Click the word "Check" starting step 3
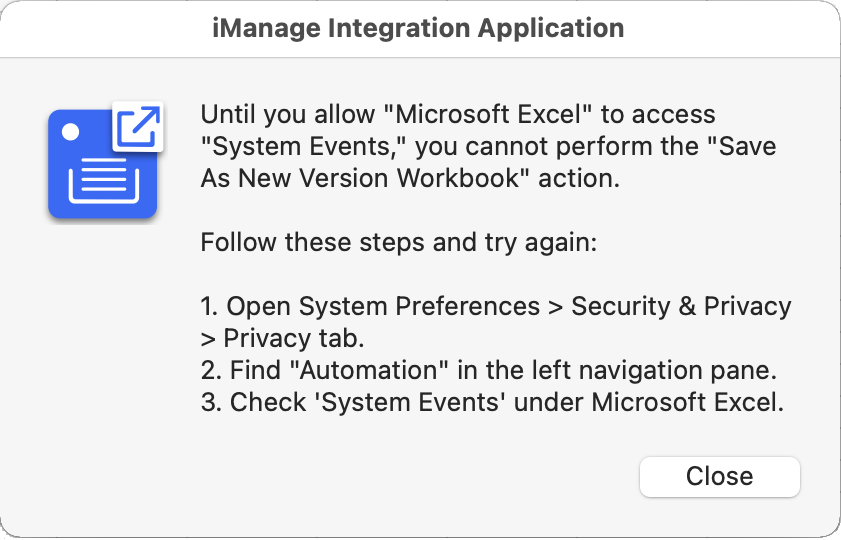 click(261, 402)
